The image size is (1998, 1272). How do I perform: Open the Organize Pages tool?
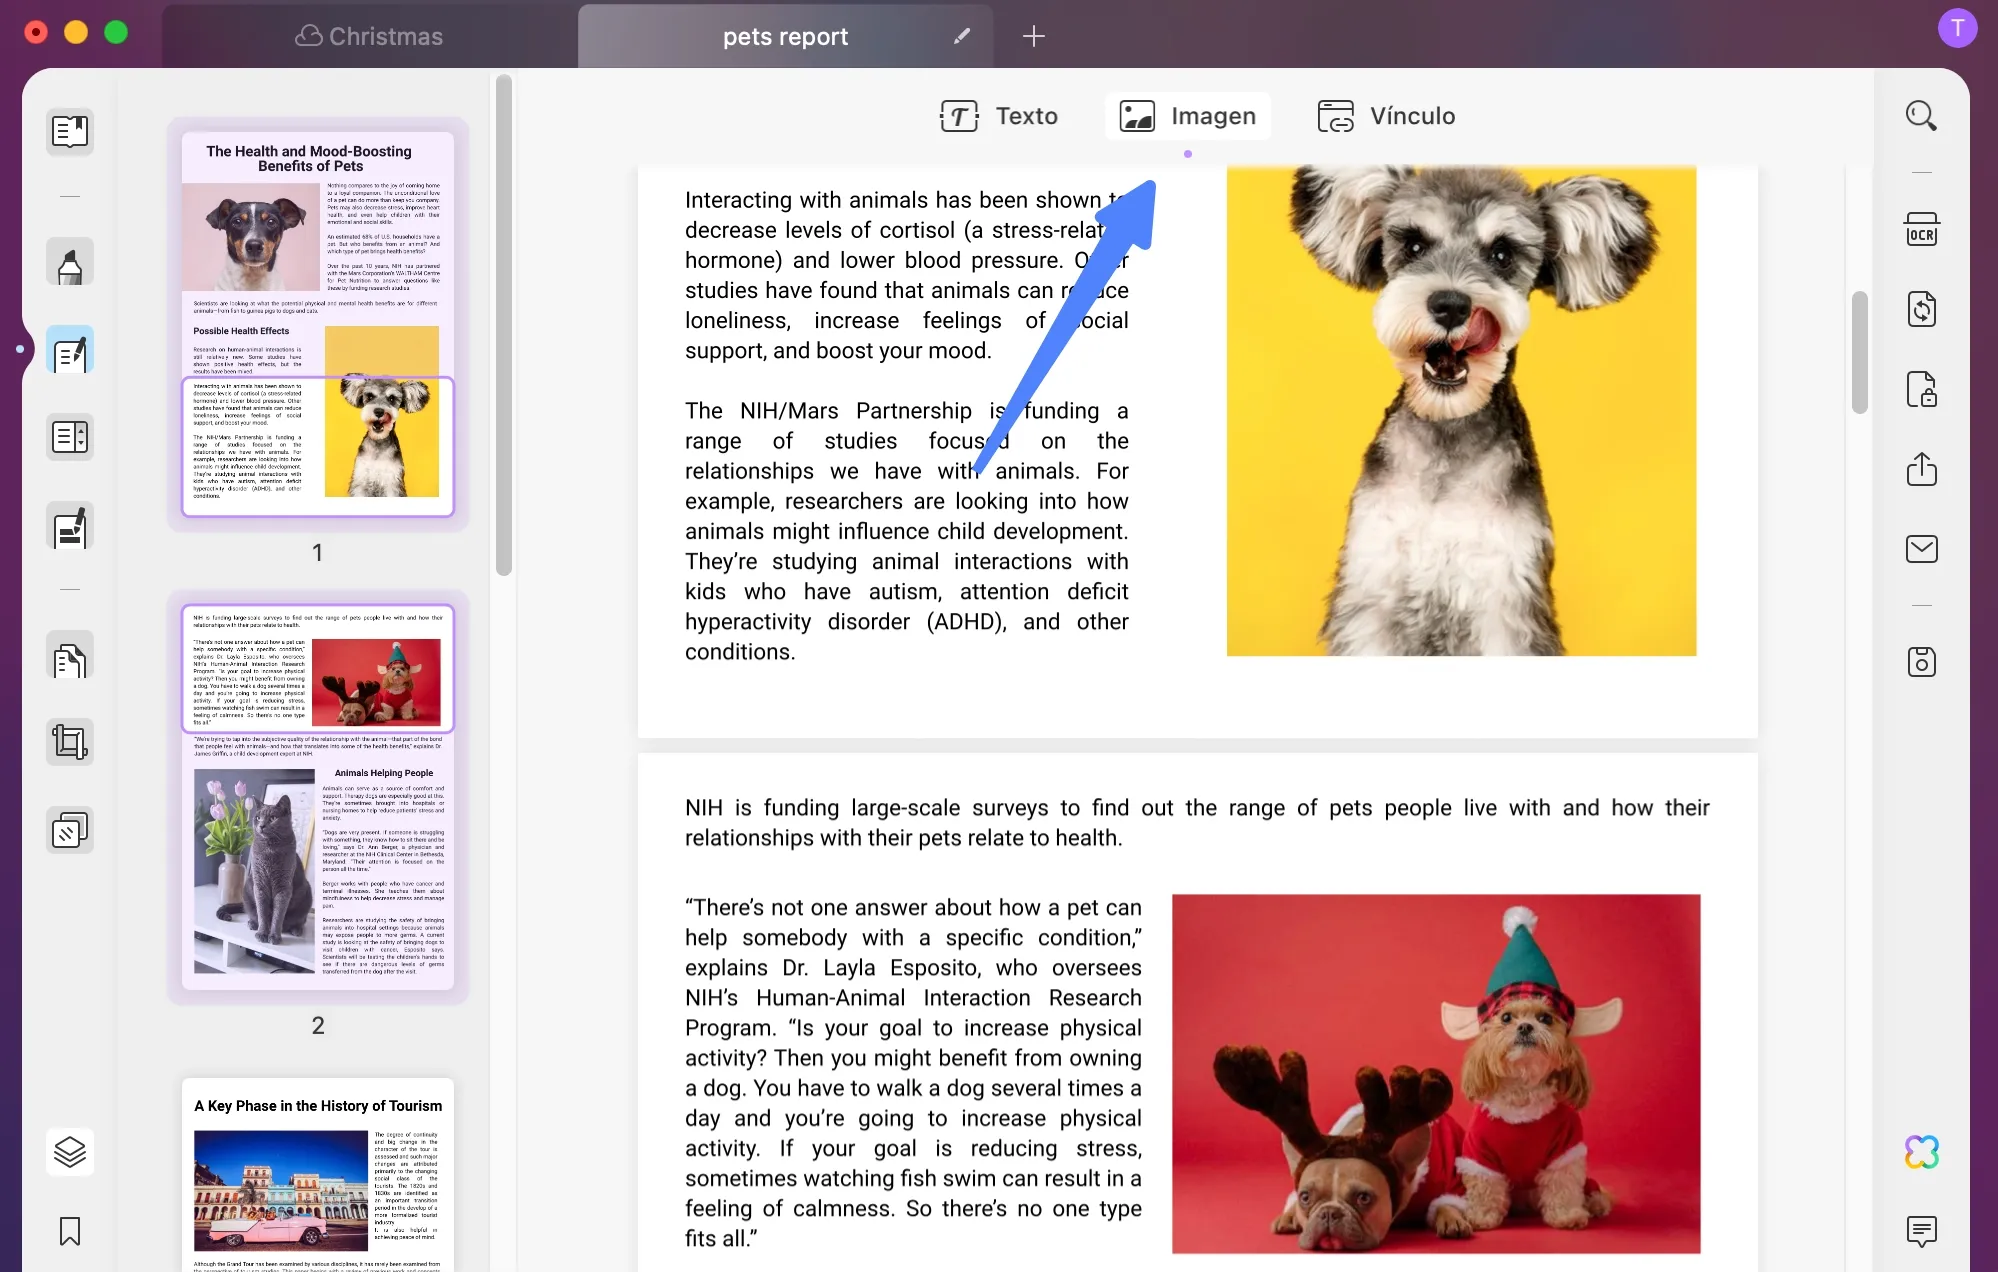tap(70, 656)
